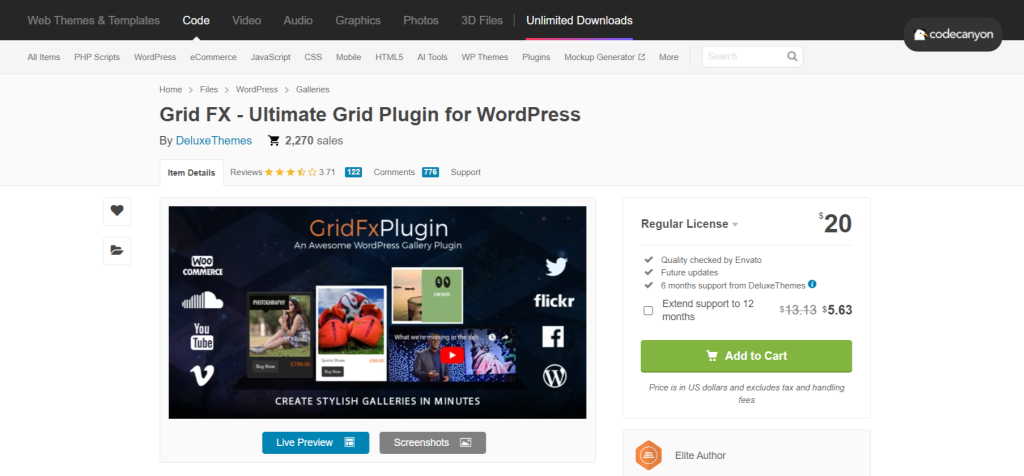The image size is (1024, 476).
Task: Click the review star rating
Action: (x=291, y=172)
